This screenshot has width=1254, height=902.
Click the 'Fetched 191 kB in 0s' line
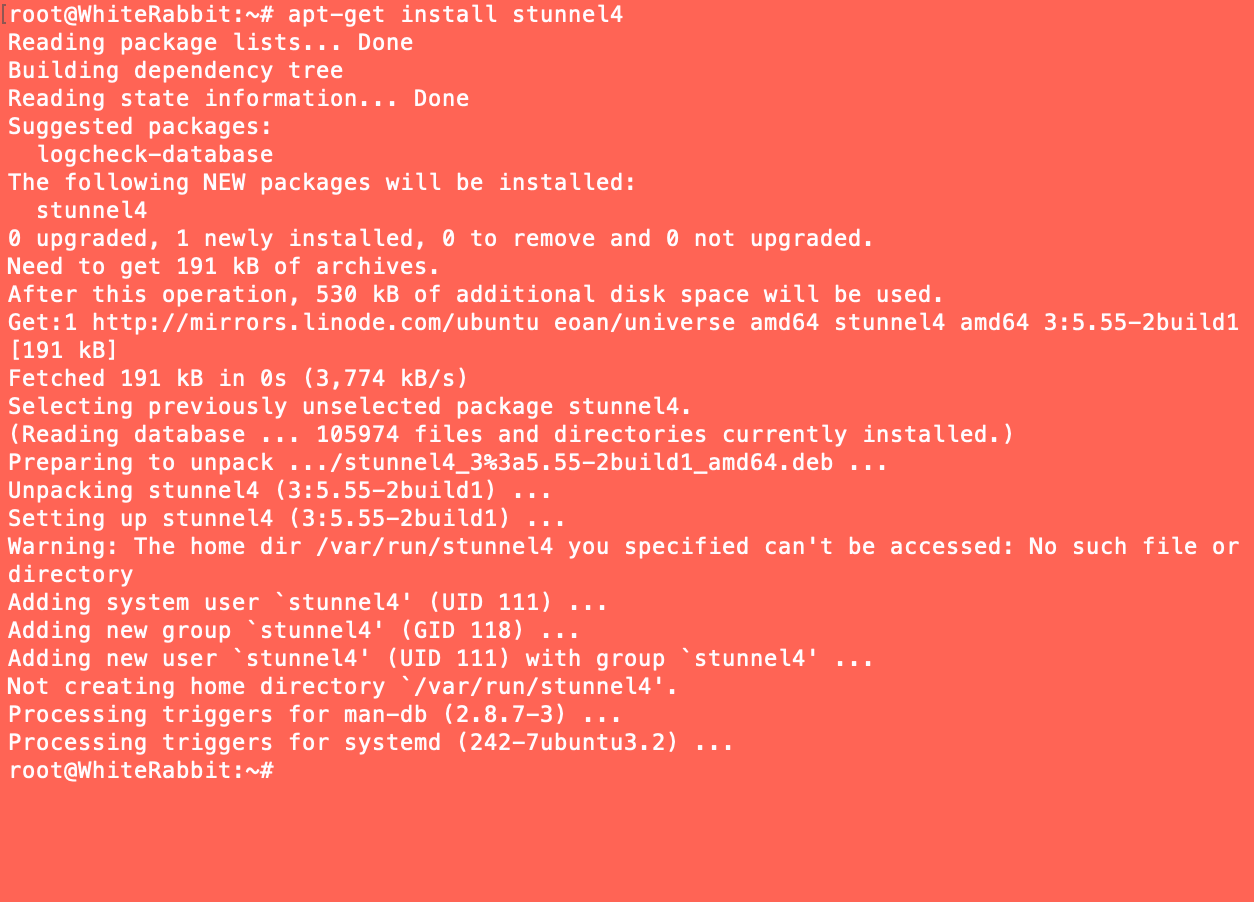coord(238,379)
